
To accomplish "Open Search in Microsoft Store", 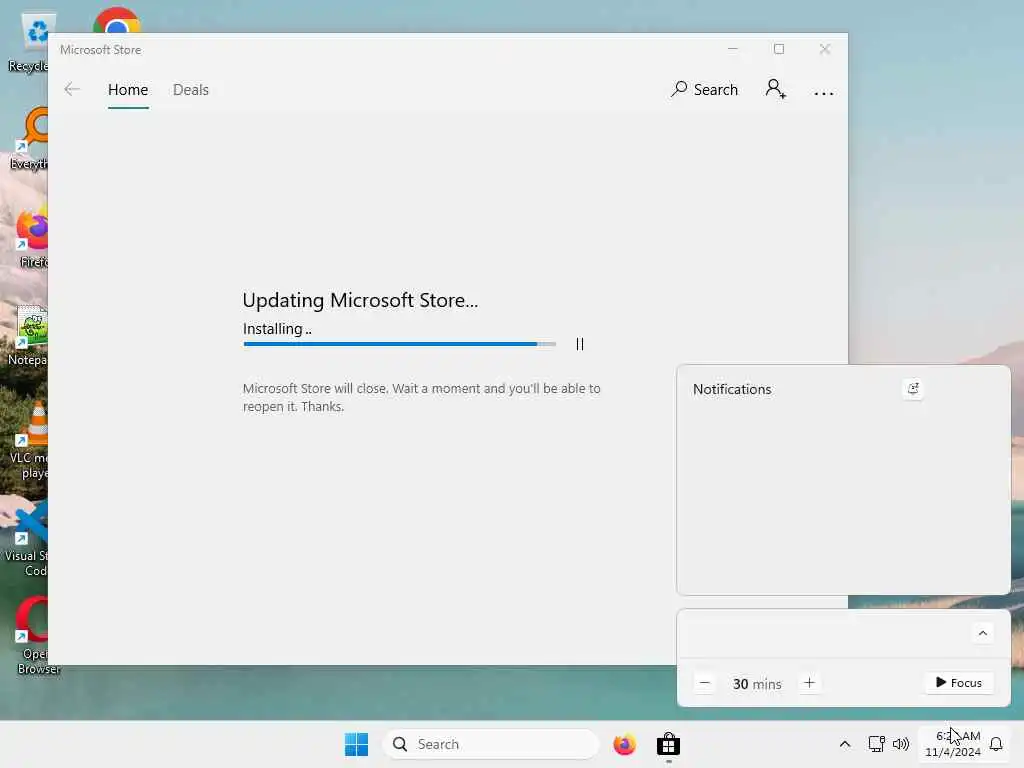I will (x=704, y=89).
